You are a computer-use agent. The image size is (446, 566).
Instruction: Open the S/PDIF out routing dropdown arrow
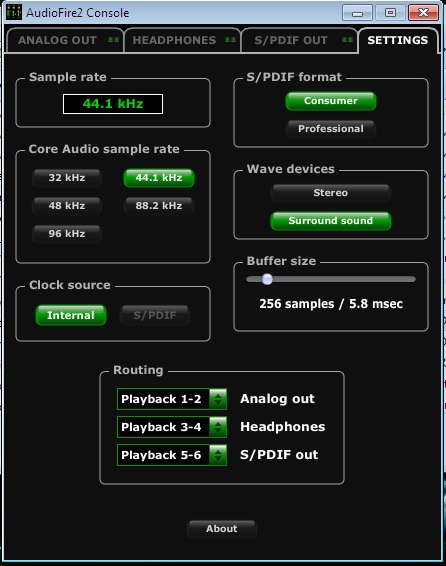(218, 455)
